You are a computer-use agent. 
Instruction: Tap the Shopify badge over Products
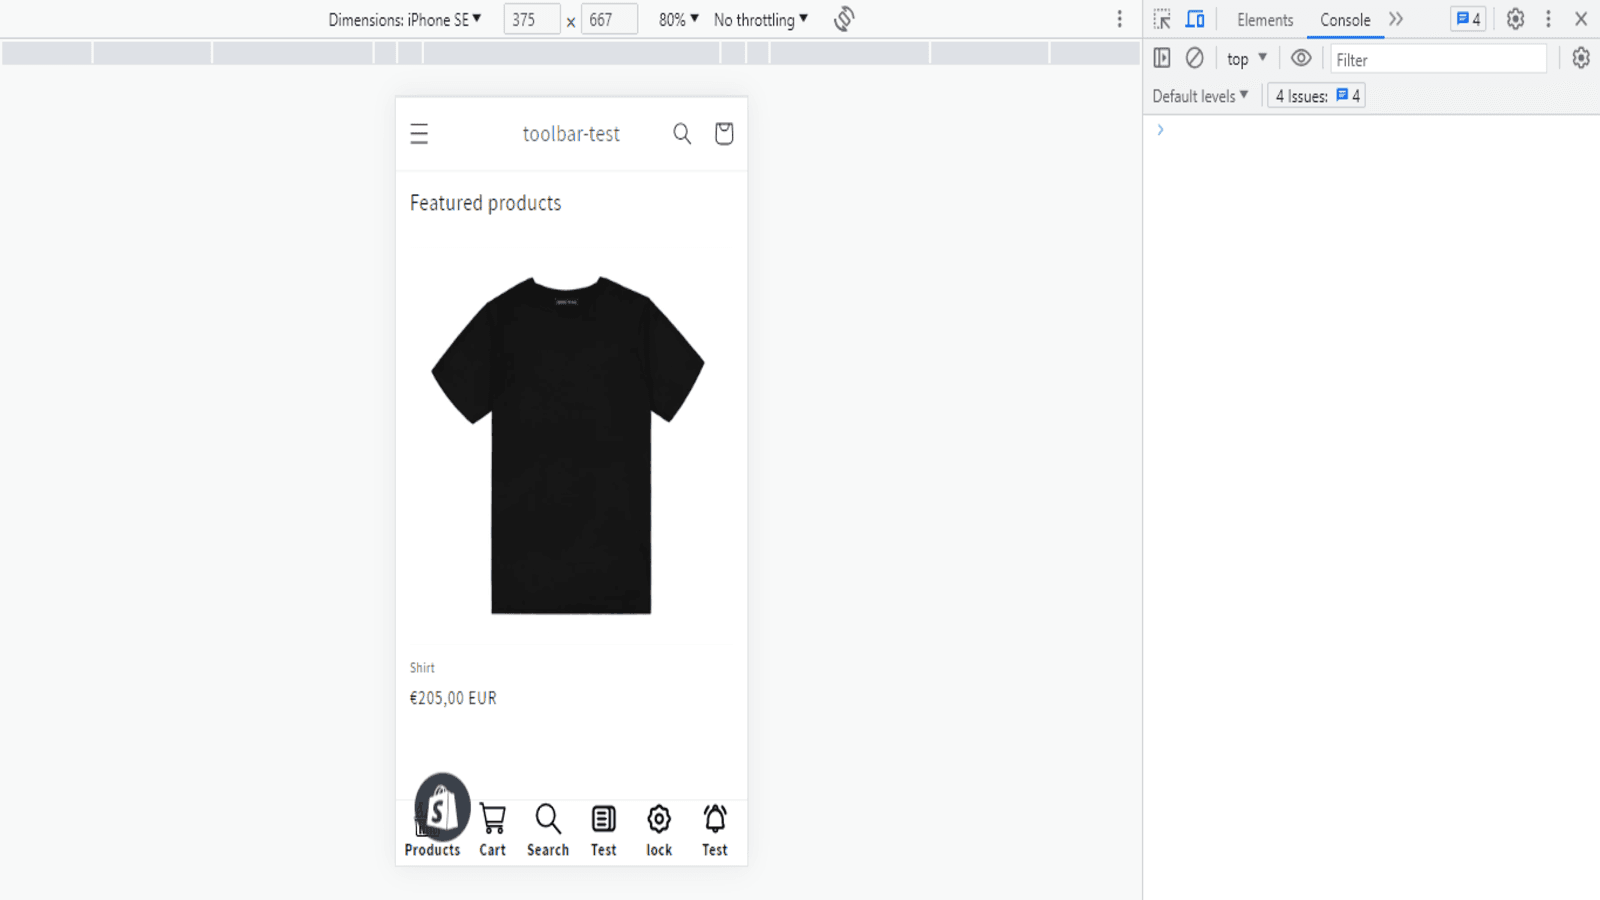[441, 806]
